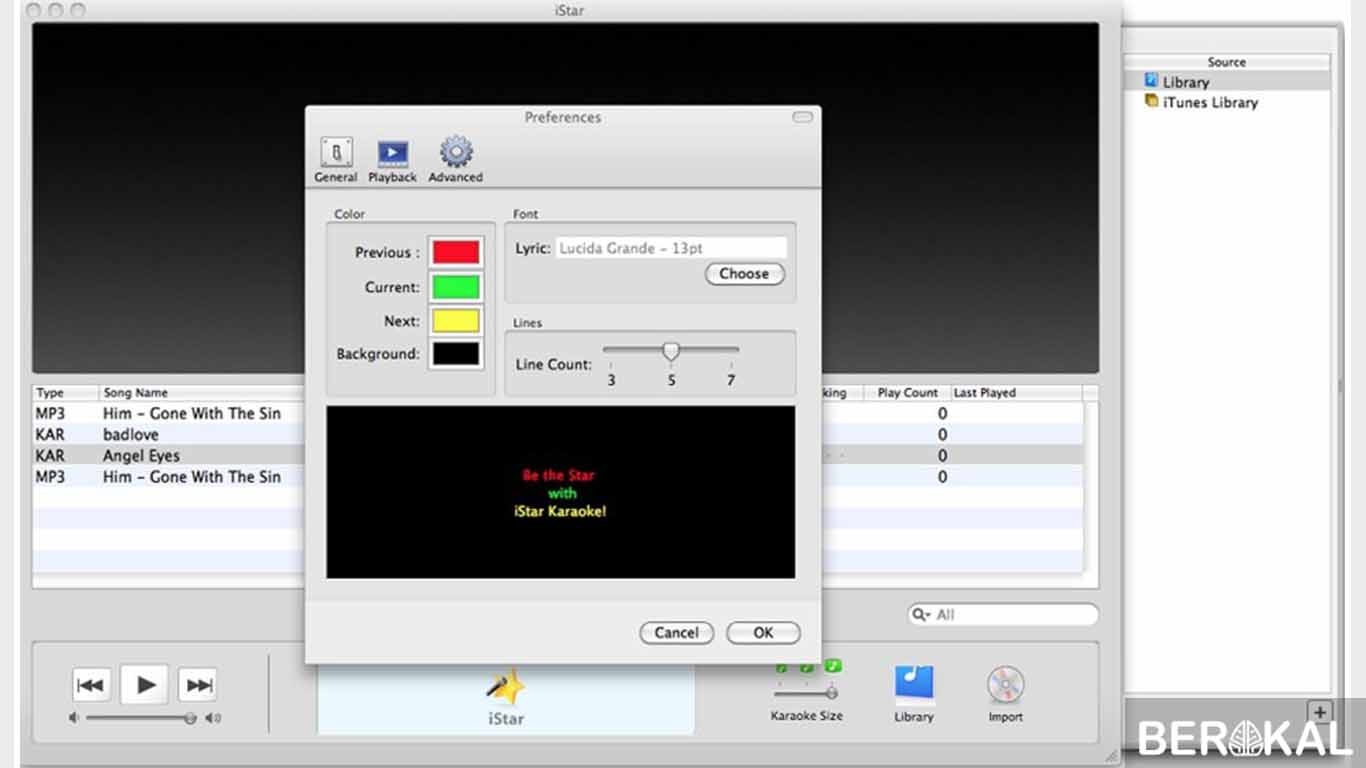
Task: Select Library in the Source list
Action: (x=1228, y=82)
